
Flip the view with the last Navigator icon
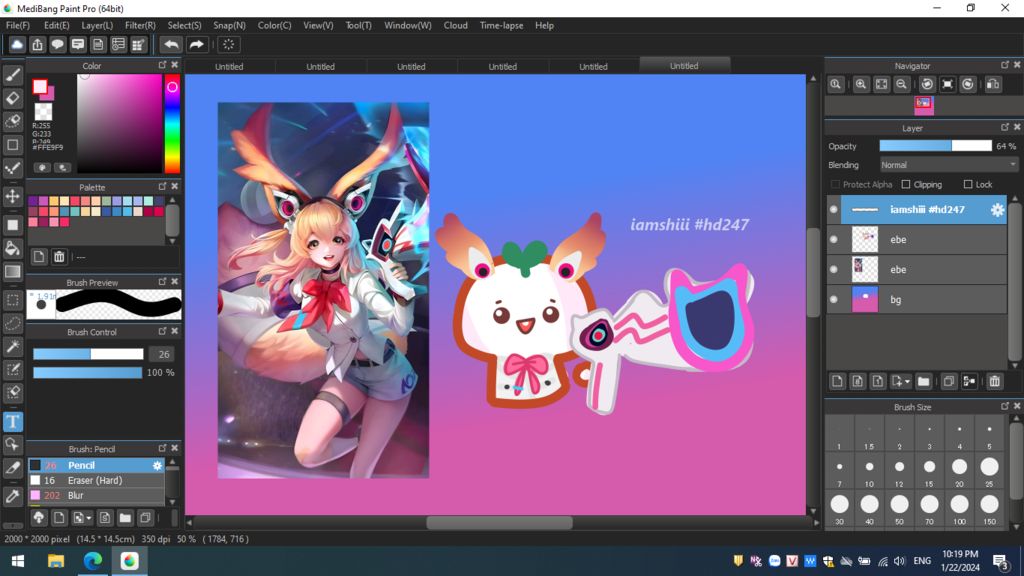tap(993, 84)
